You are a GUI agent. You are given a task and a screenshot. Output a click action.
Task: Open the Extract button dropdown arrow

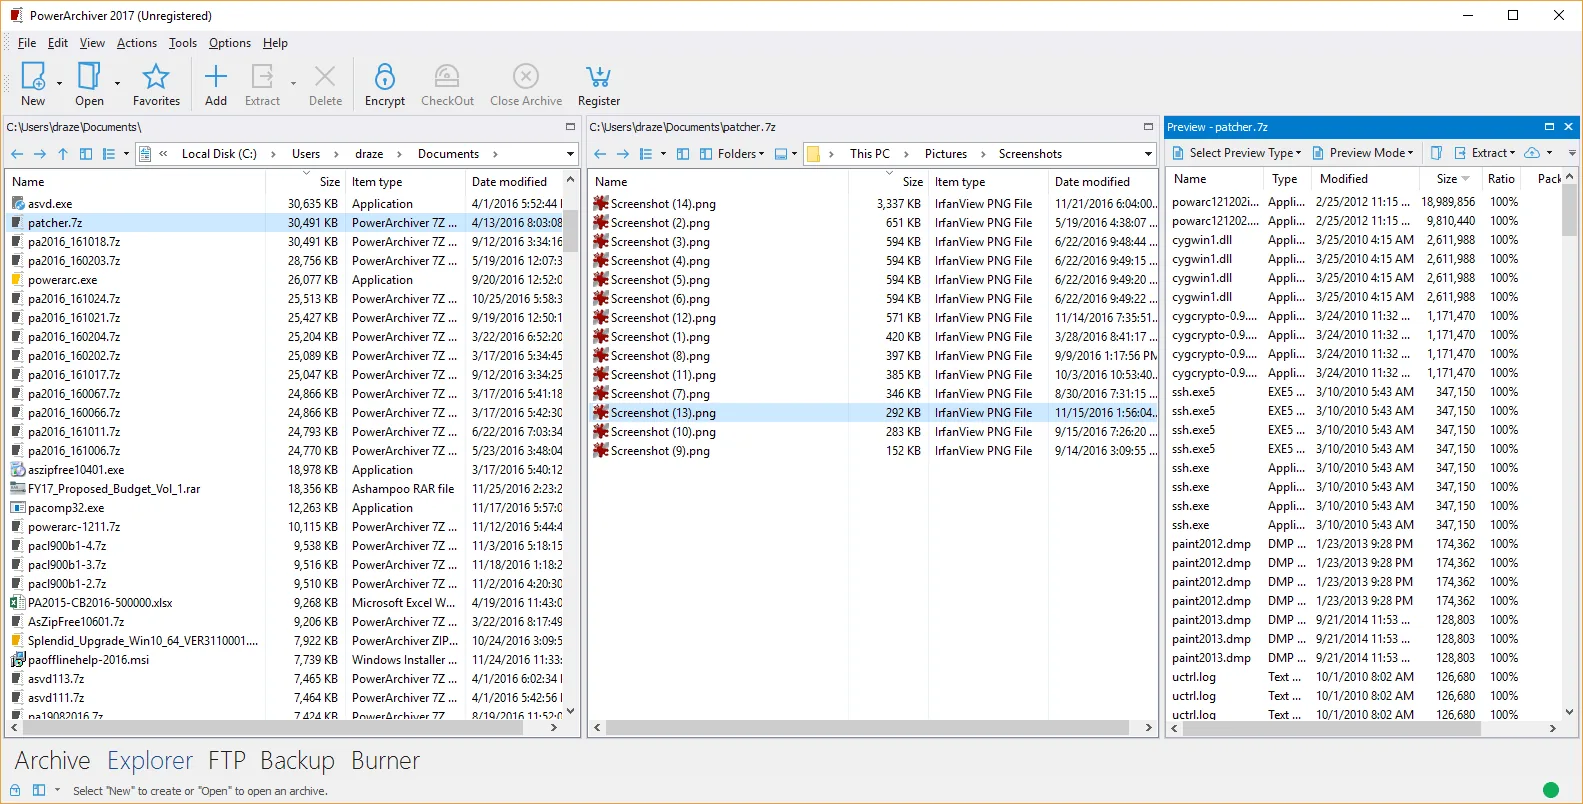point(293,83)
